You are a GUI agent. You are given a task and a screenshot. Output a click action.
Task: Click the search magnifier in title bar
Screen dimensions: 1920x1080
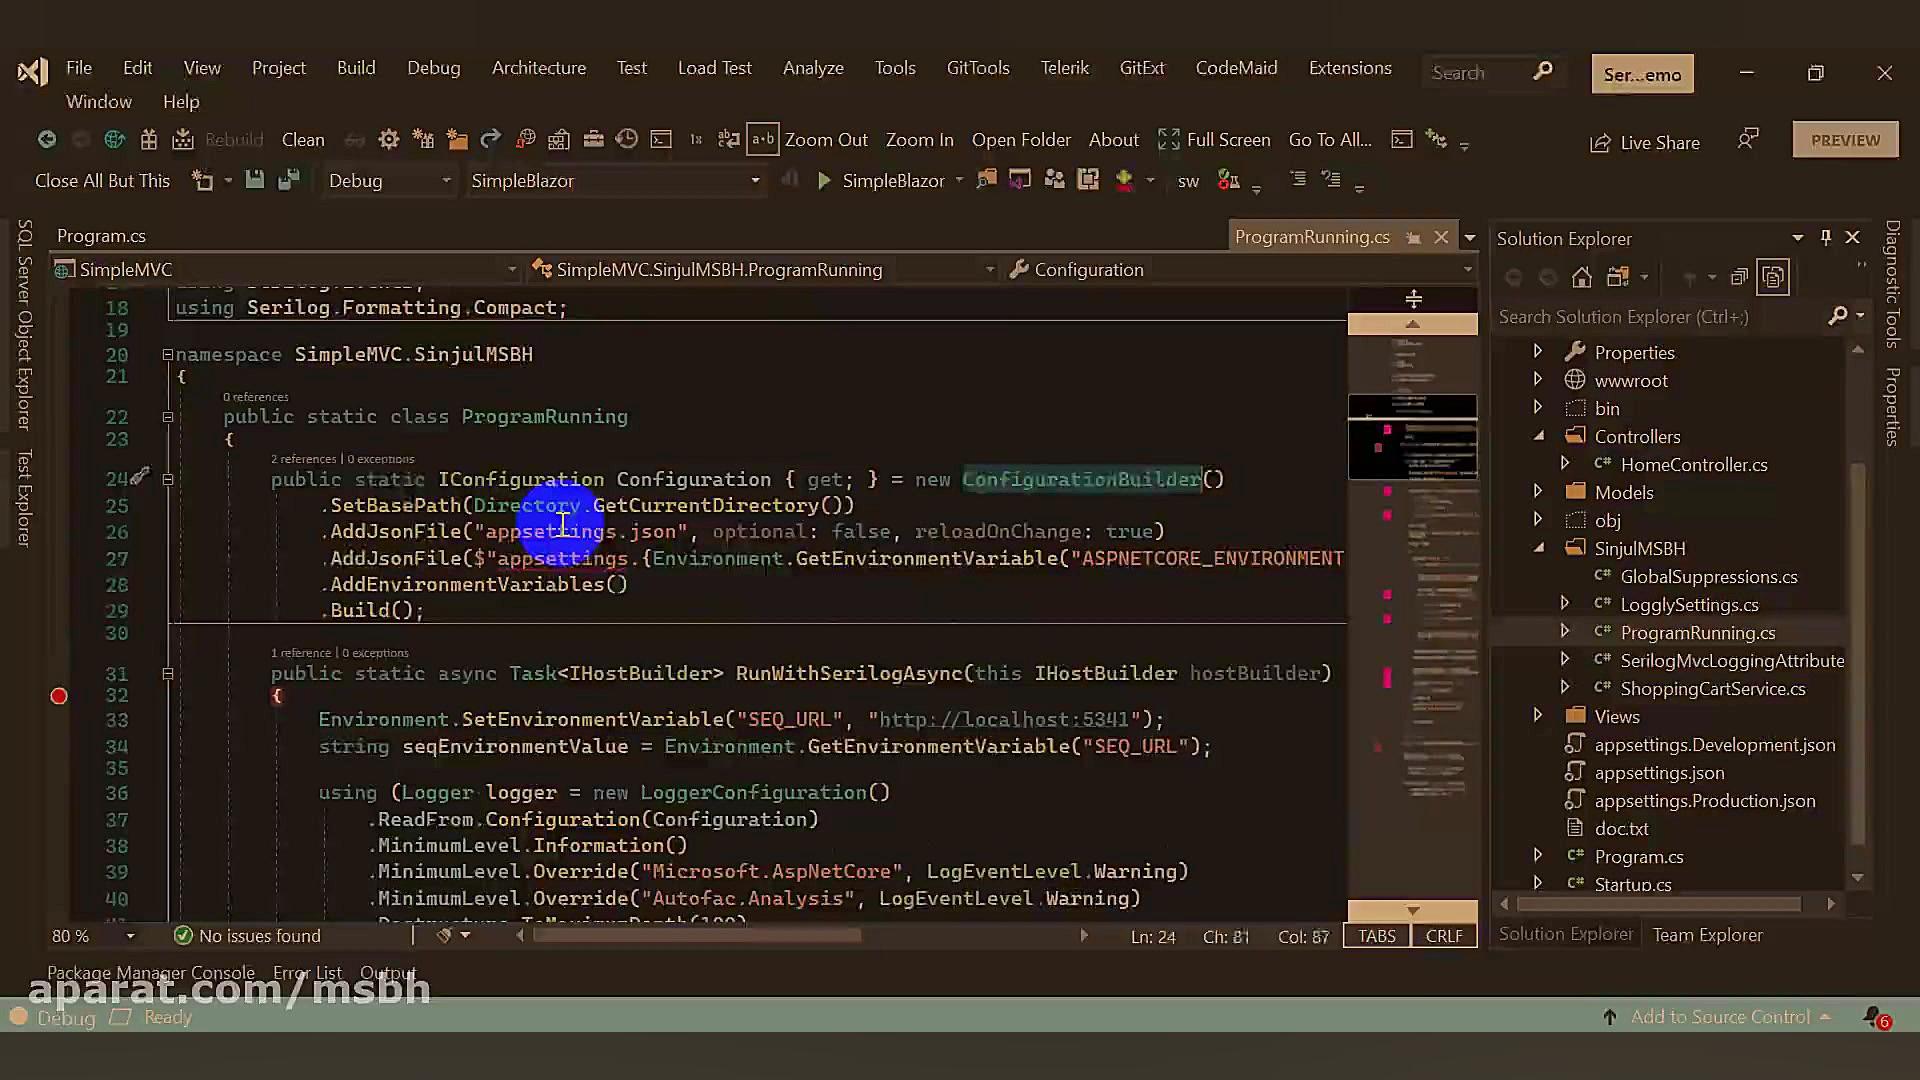1543,71
